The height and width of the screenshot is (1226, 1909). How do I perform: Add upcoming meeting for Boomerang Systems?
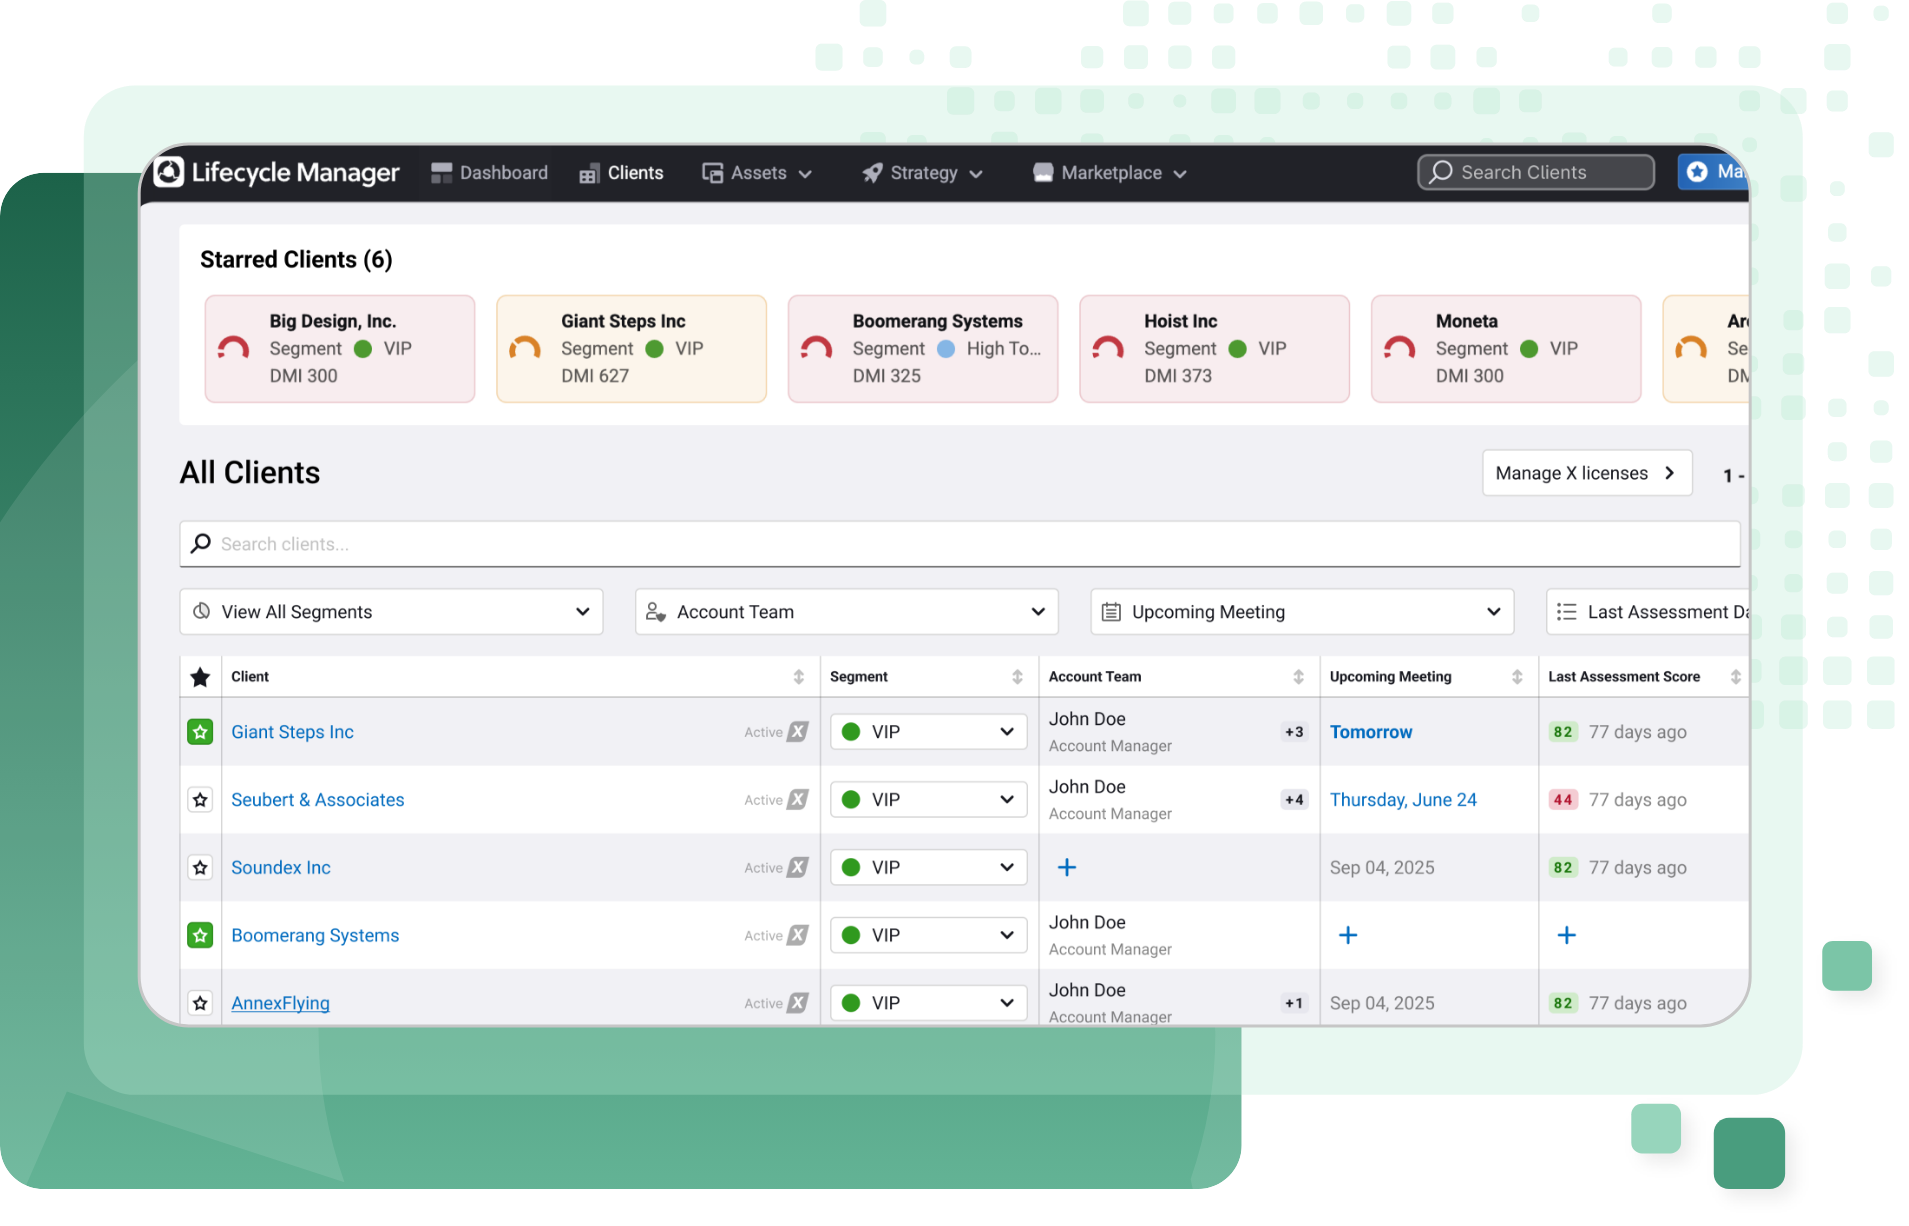click(x=1347, y=935)
